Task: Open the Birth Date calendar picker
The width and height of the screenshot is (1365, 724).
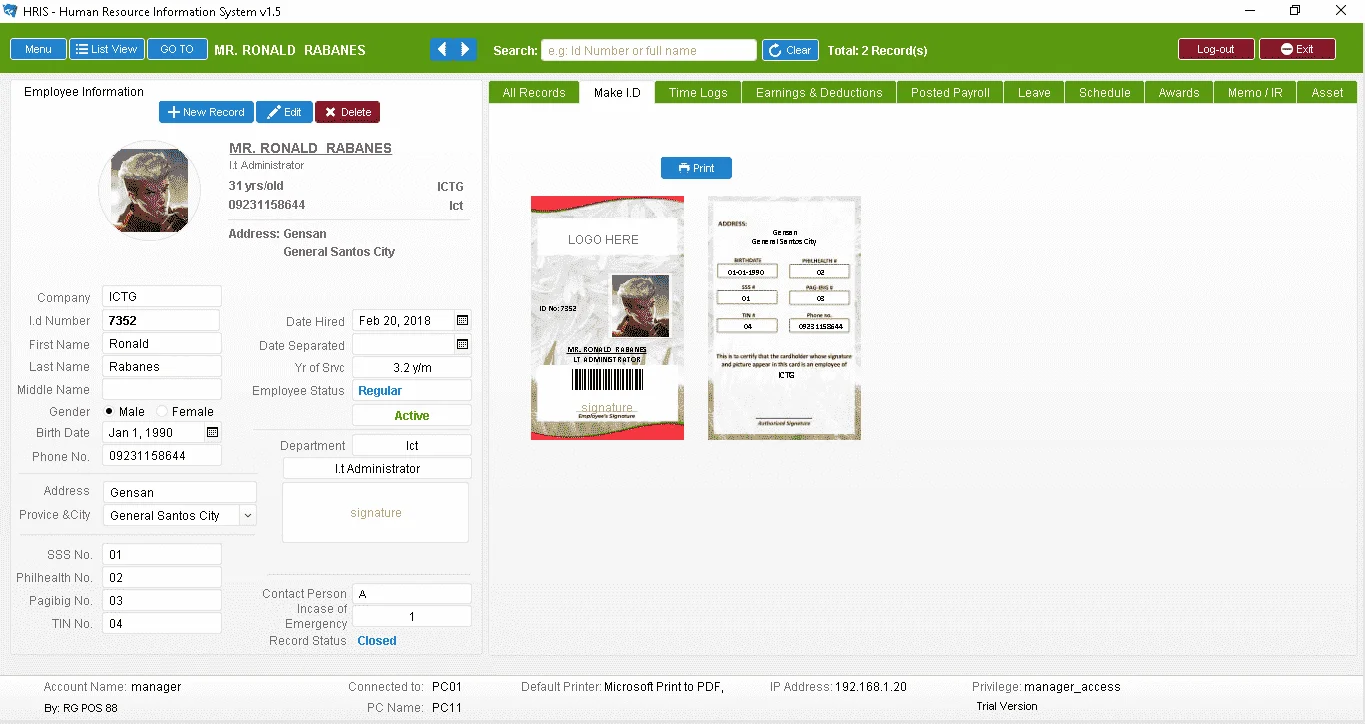Action: coord(212,433)
